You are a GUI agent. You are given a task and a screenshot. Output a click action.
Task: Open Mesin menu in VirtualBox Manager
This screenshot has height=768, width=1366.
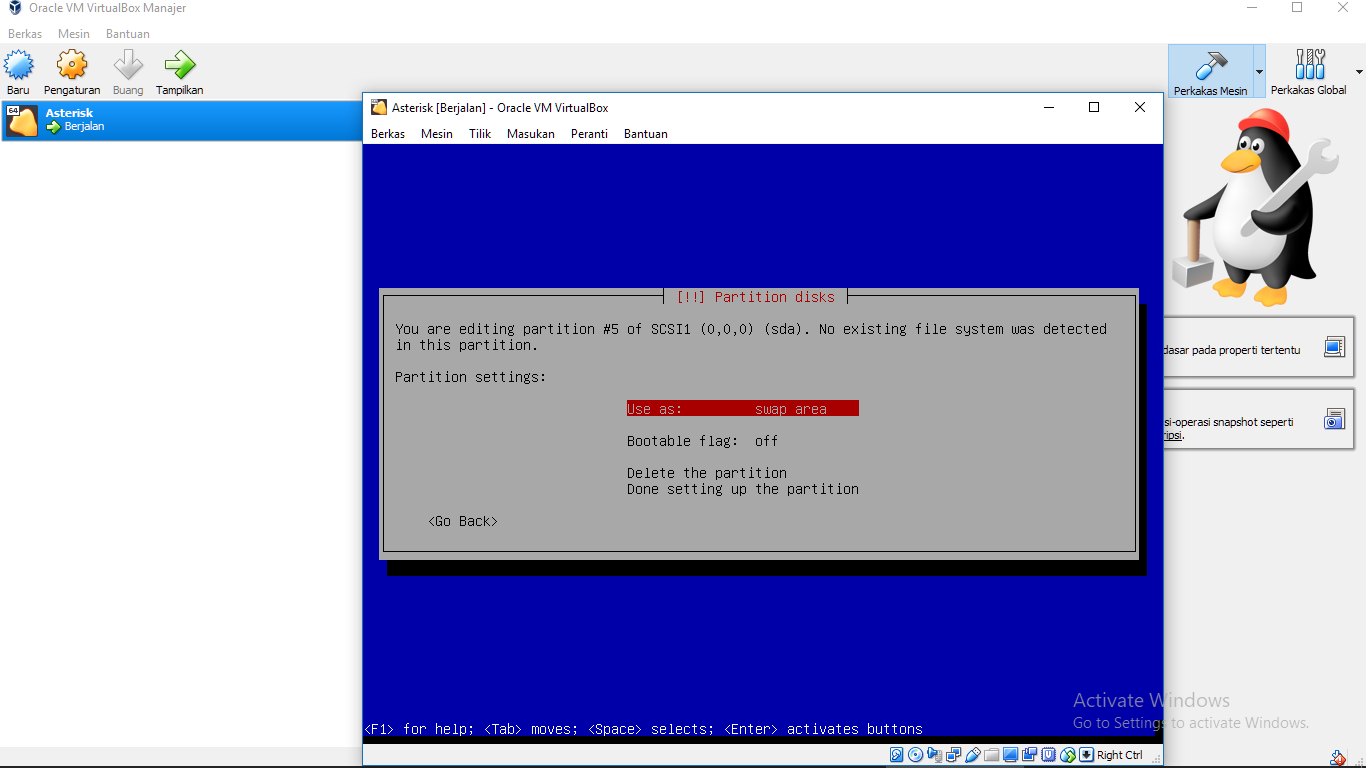tap(74, 34)
